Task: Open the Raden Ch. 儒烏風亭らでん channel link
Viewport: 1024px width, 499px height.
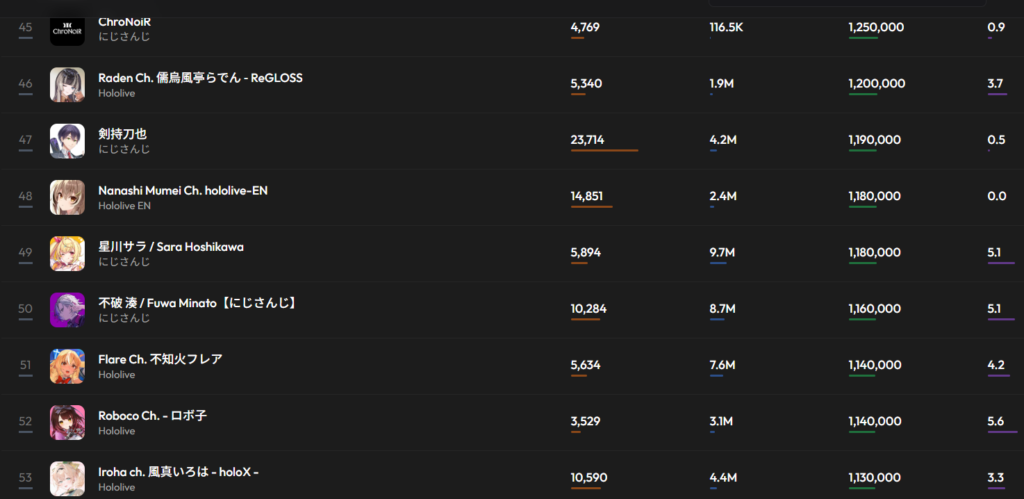Action: tap(200, 78)
